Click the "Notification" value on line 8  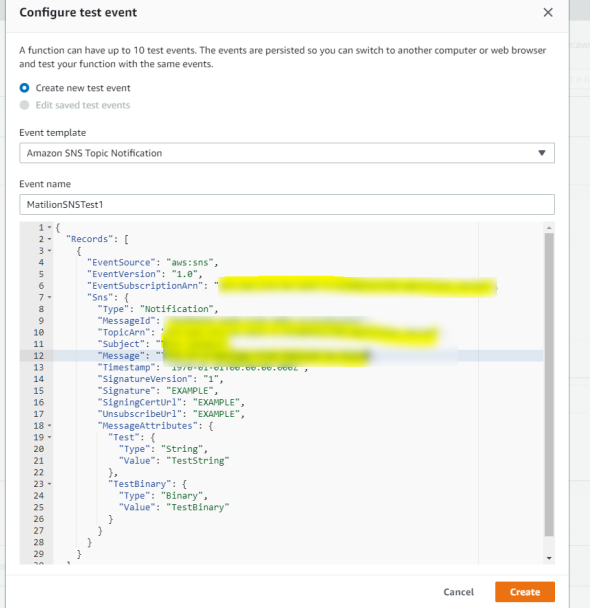coord(177,309)
